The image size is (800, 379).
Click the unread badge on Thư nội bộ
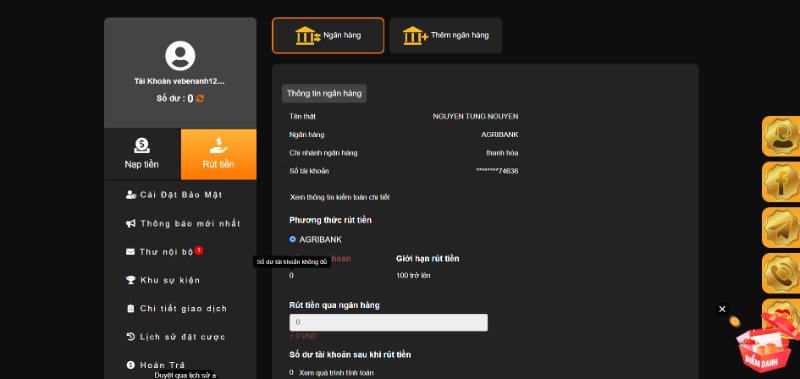point(199,250)
